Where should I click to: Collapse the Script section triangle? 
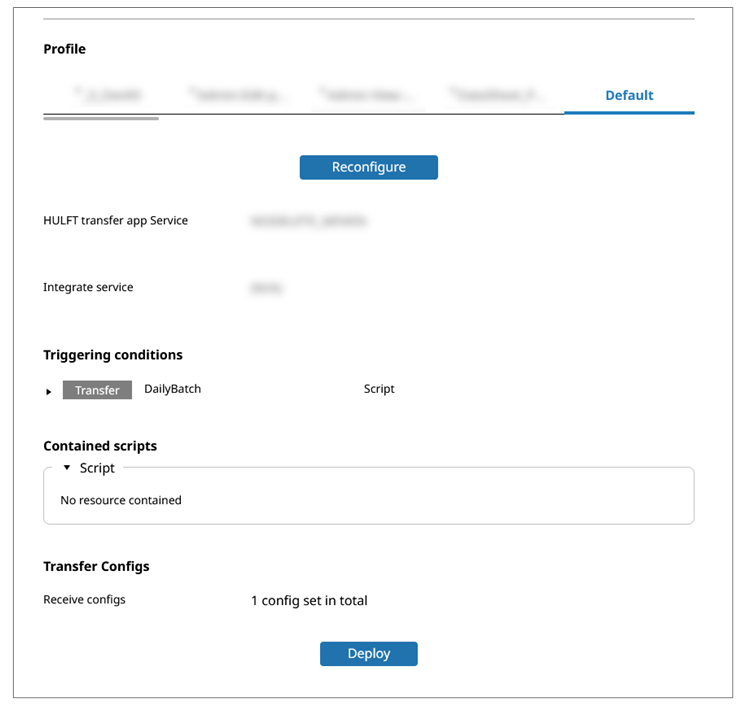[67, 468]
